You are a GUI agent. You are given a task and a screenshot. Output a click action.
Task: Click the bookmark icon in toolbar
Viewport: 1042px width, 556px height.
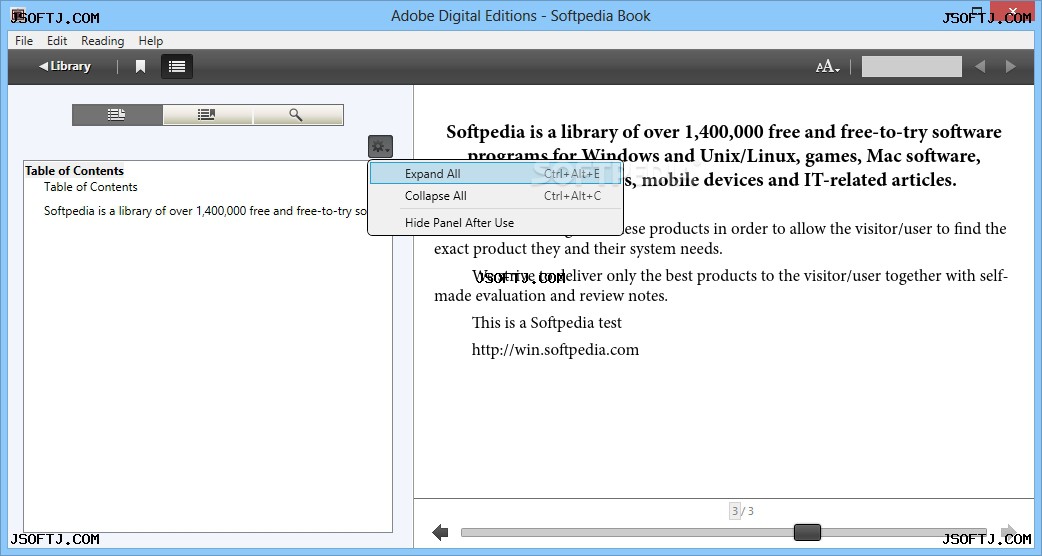point(140,66)
